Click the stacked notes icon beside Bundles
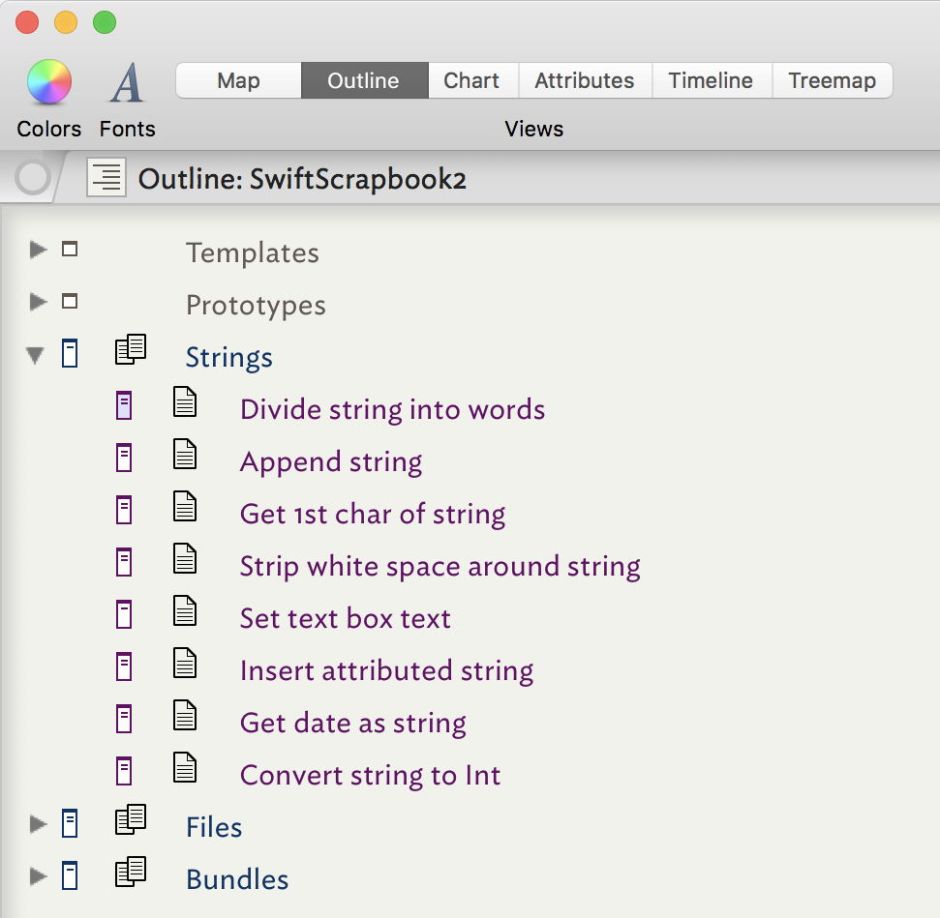This screenshot has height=918, width=940. [x=130, y=873]
